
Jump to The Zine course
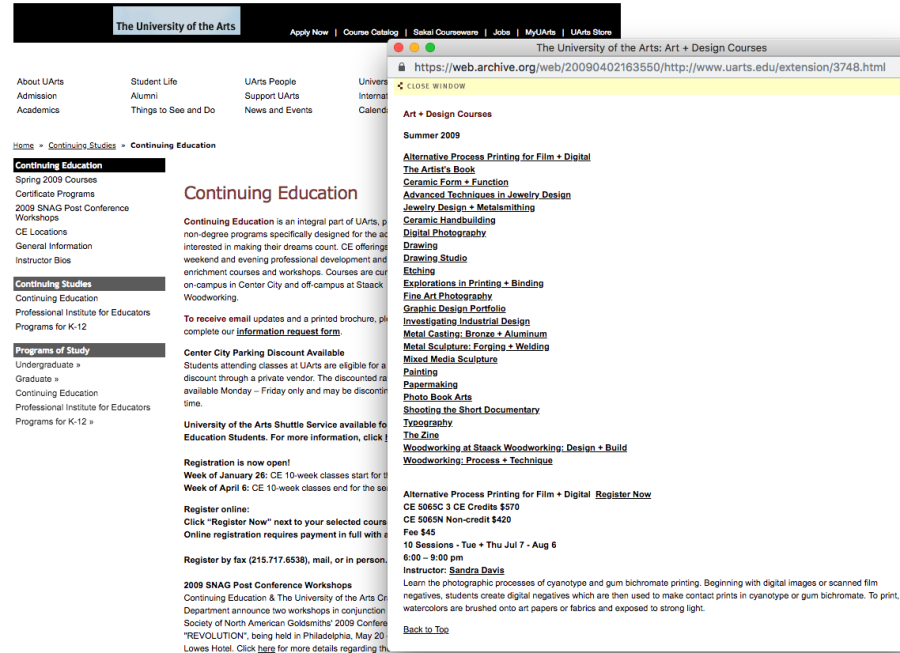[421, 434]
